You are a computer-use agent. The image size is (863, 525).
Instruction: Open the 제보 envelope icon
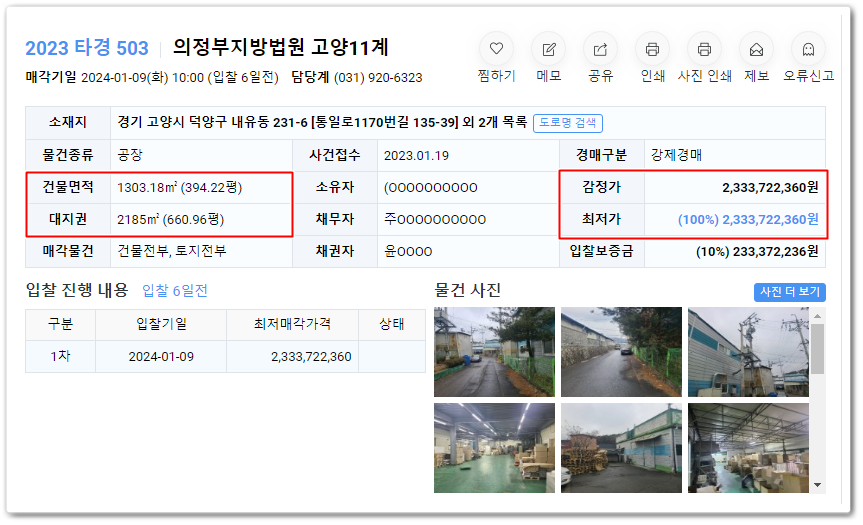click(756, 49)
